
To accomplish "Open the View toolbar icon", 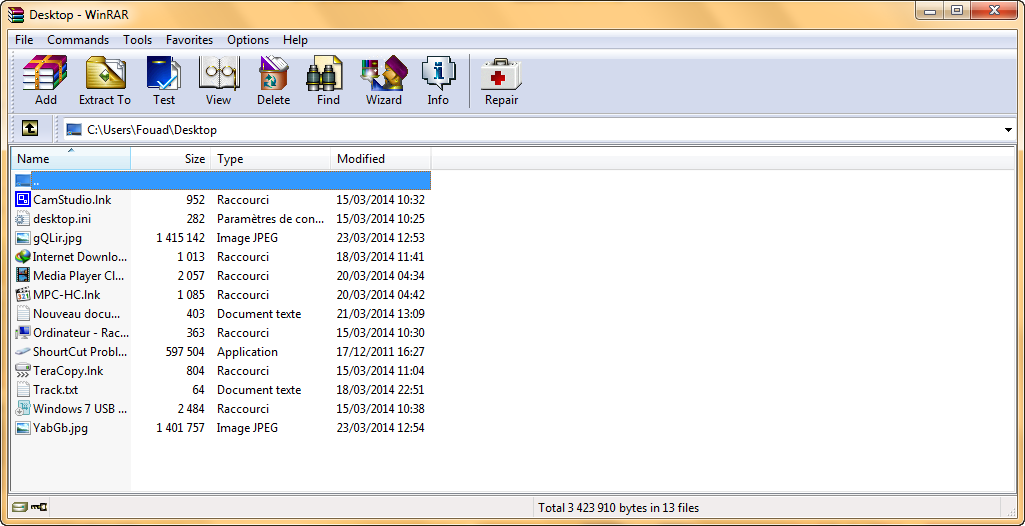I will (x=218, y=73).
